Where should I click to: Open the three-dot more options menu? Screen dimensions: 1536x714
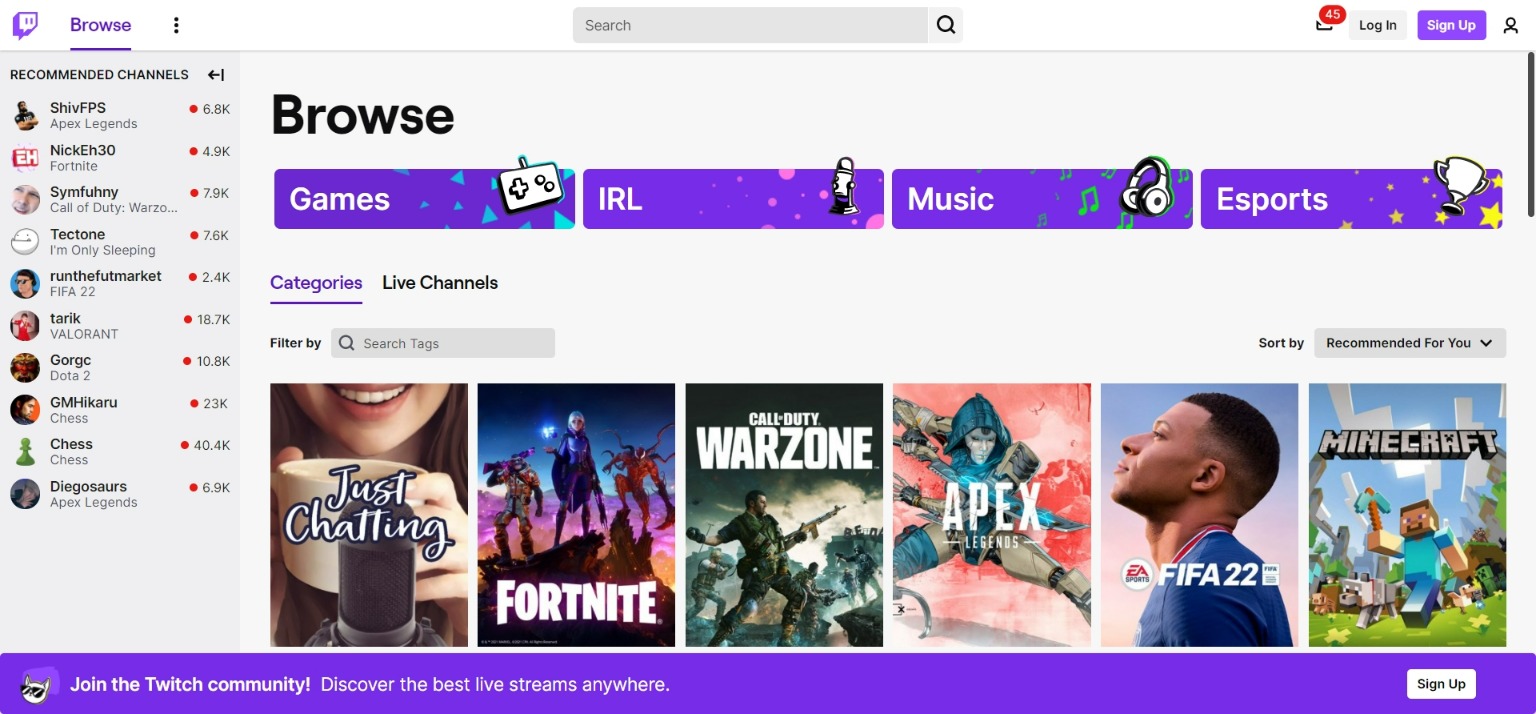[176, 25]
